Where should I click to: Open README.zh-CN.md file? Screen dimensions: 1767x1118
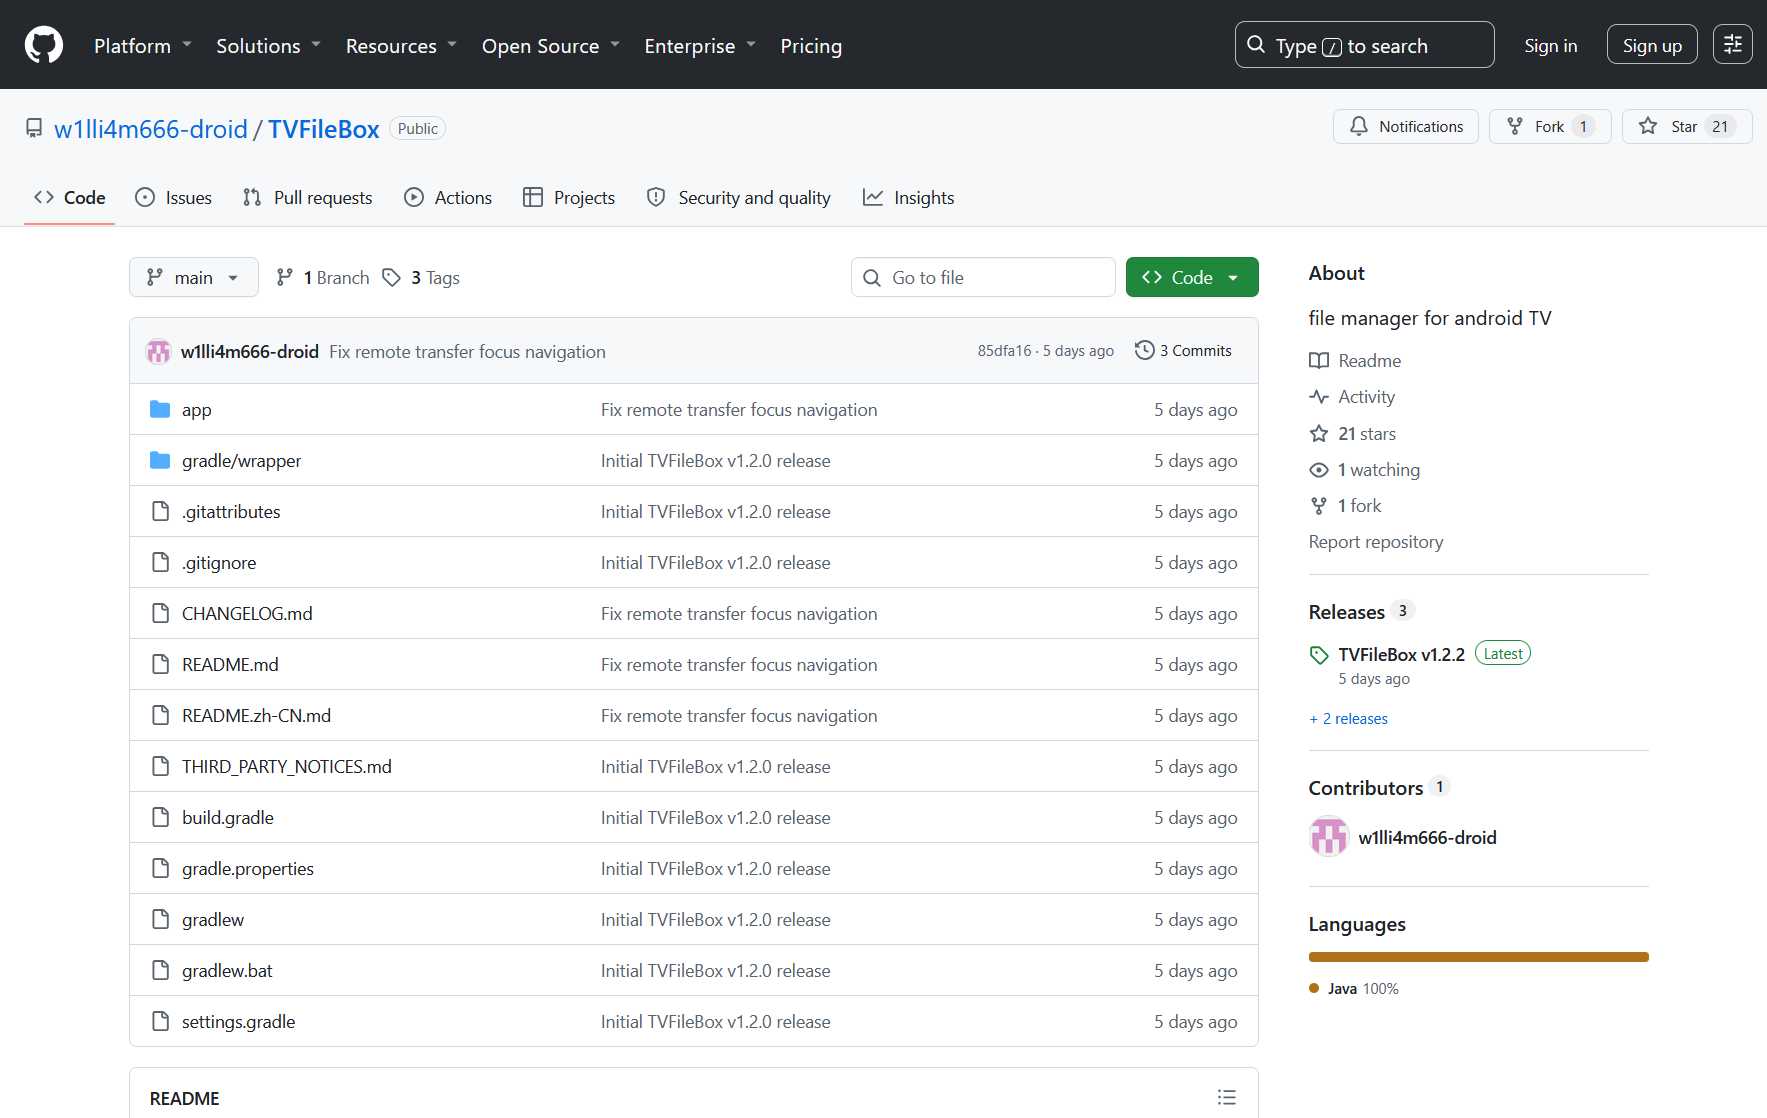(256, 715)
